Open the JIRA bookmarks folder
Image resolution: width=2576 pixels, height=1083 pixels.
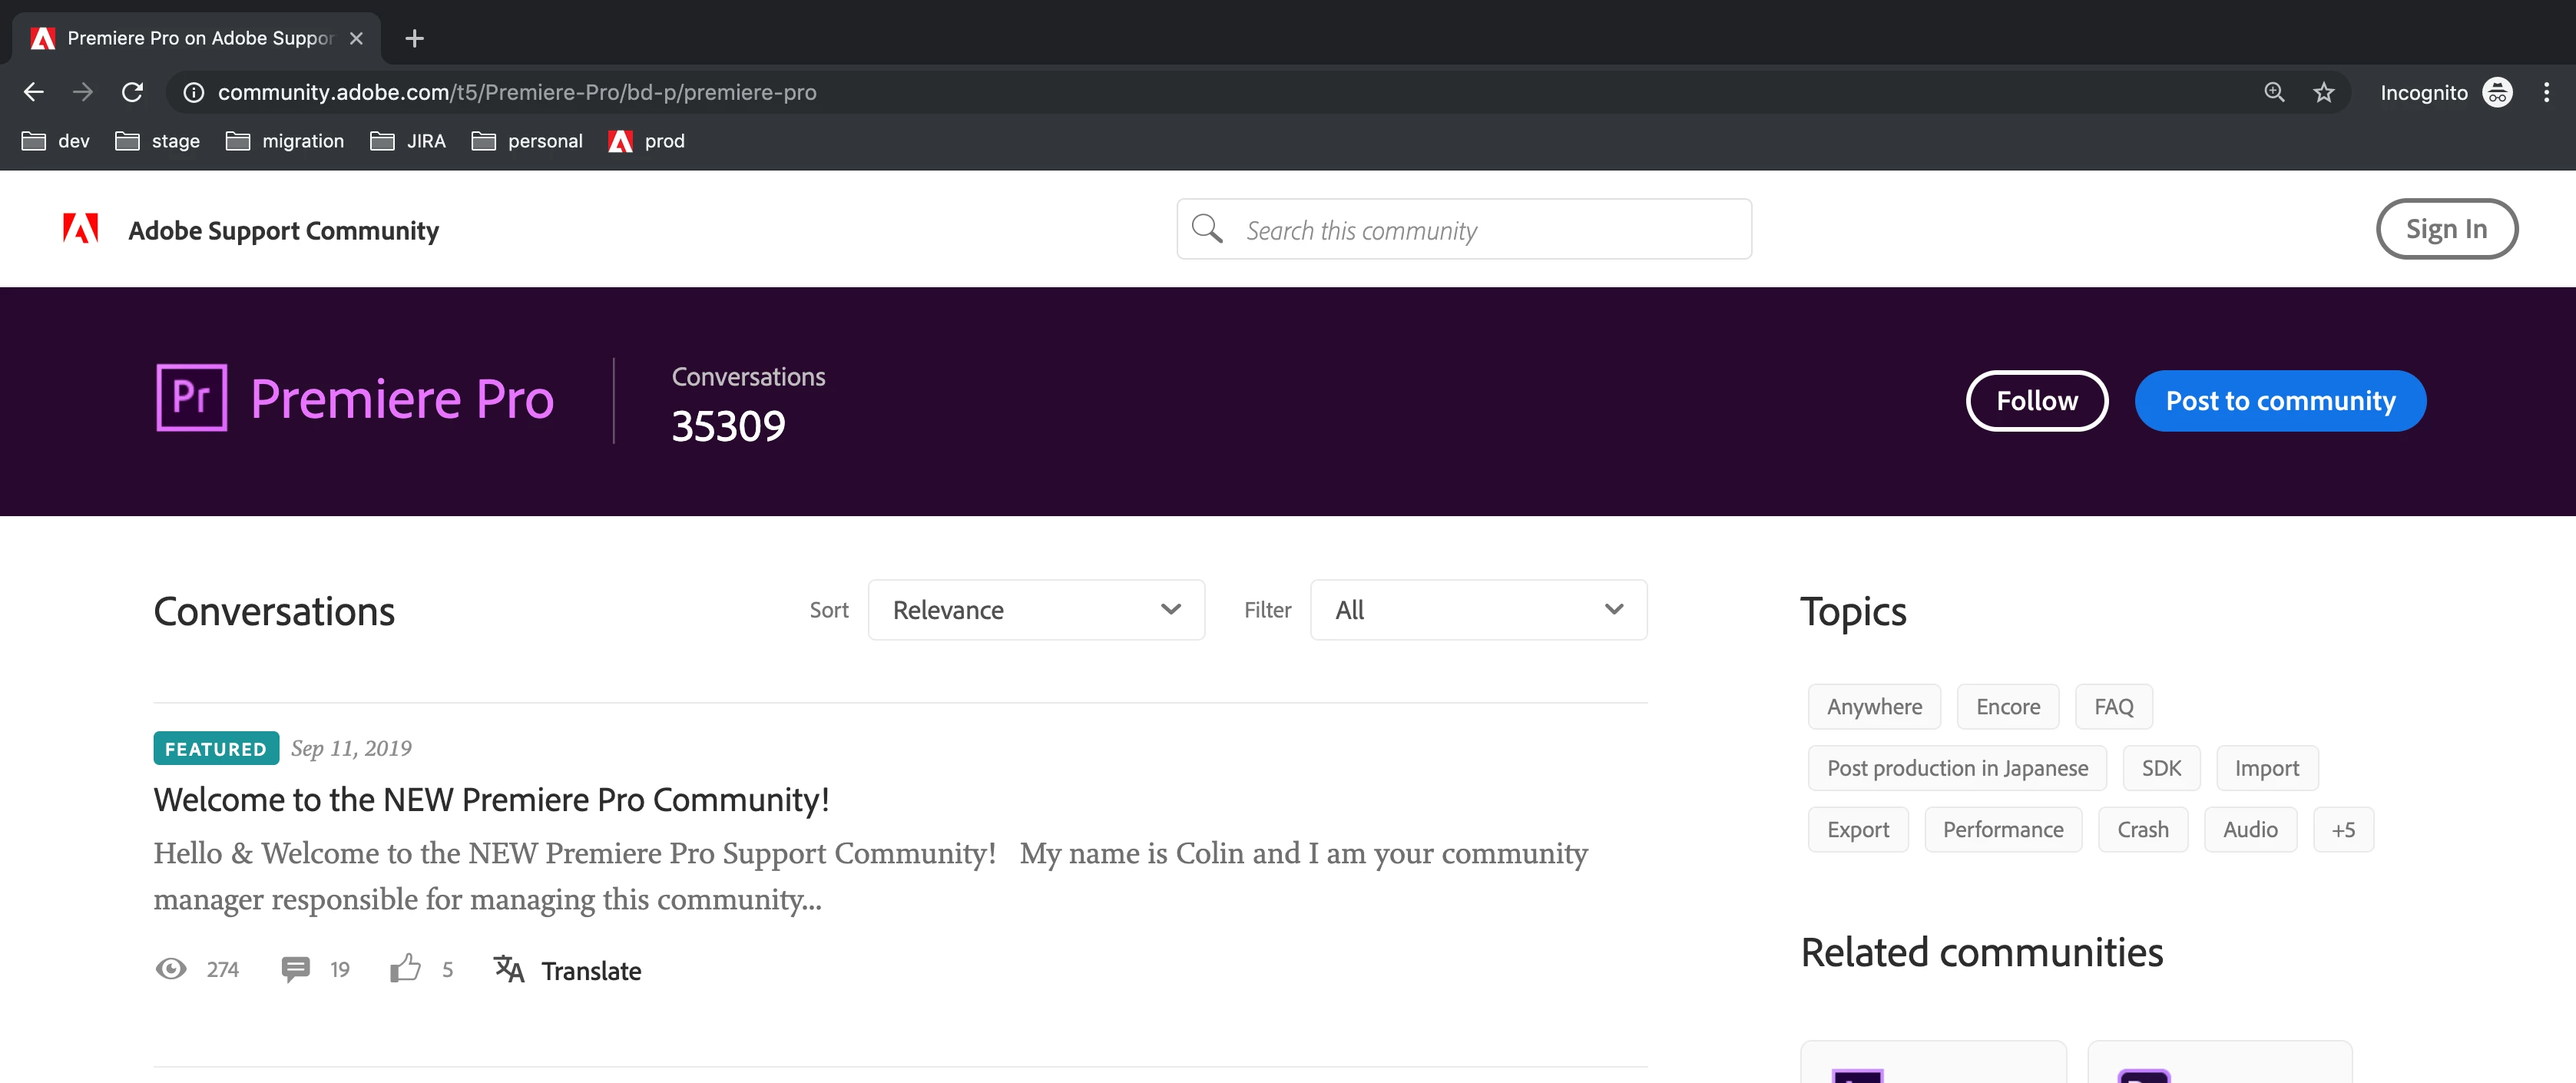pyautogui.click(x=408, y=141)
